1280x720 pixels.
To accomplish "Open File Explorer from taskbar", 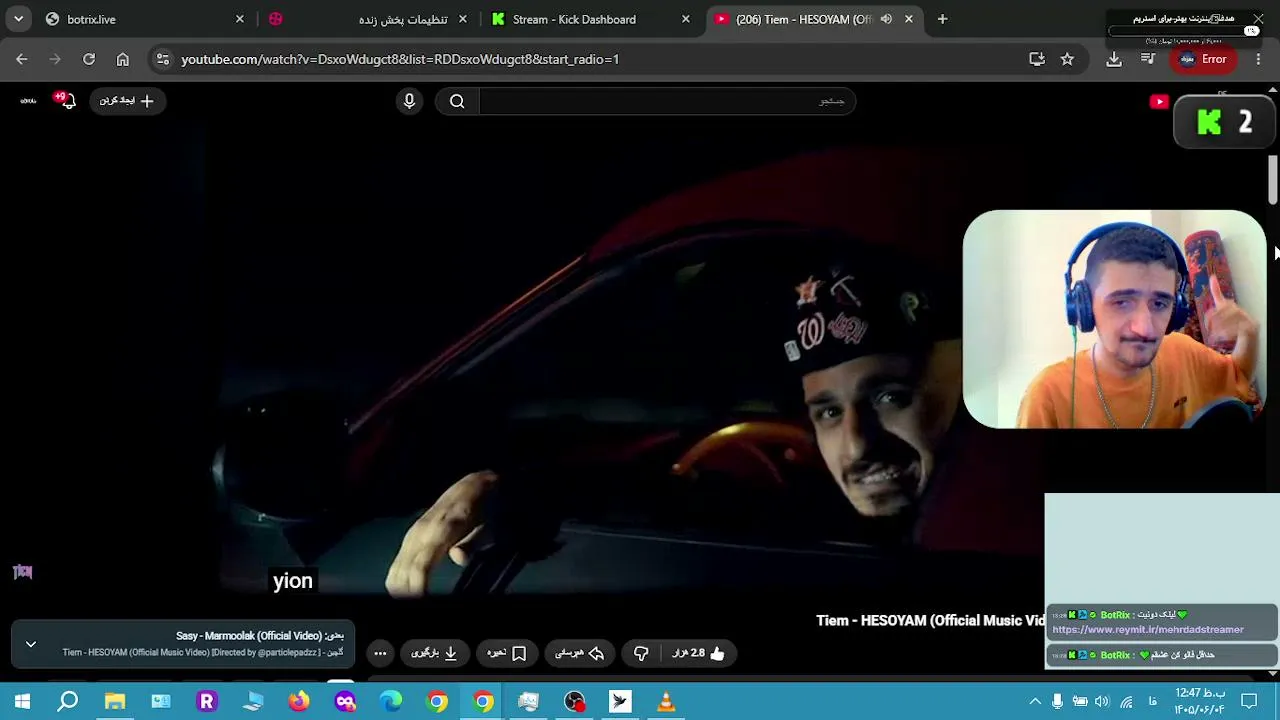I will click(x=115, y=701).
